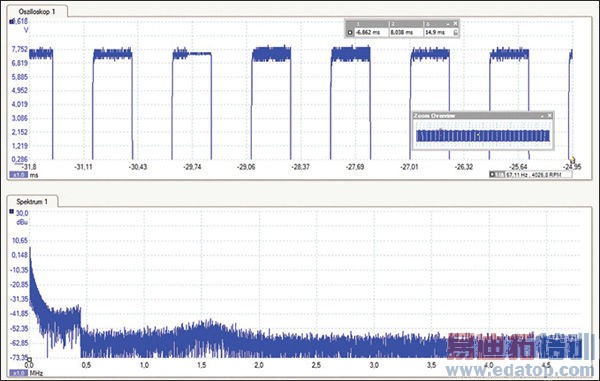
Task: Minimize the Zoom Overview panel
Action: pyautogui.click(x=542, y=115)
